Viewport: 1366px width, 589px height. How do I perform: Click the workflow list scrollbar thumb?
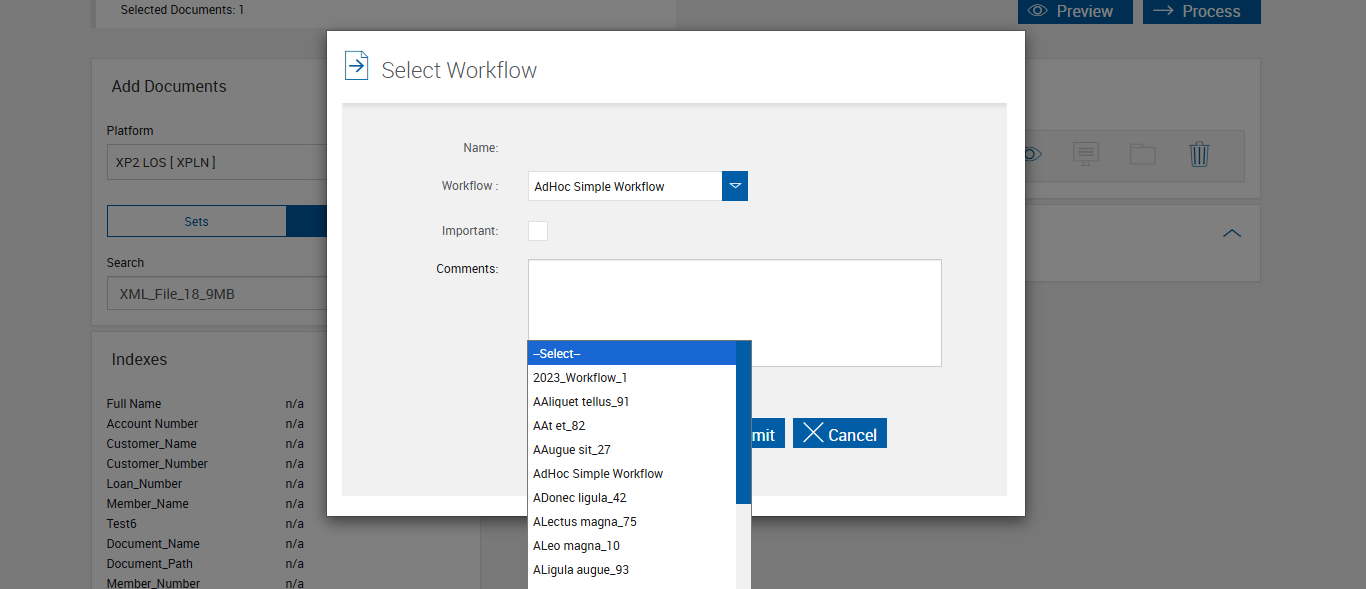743,422
